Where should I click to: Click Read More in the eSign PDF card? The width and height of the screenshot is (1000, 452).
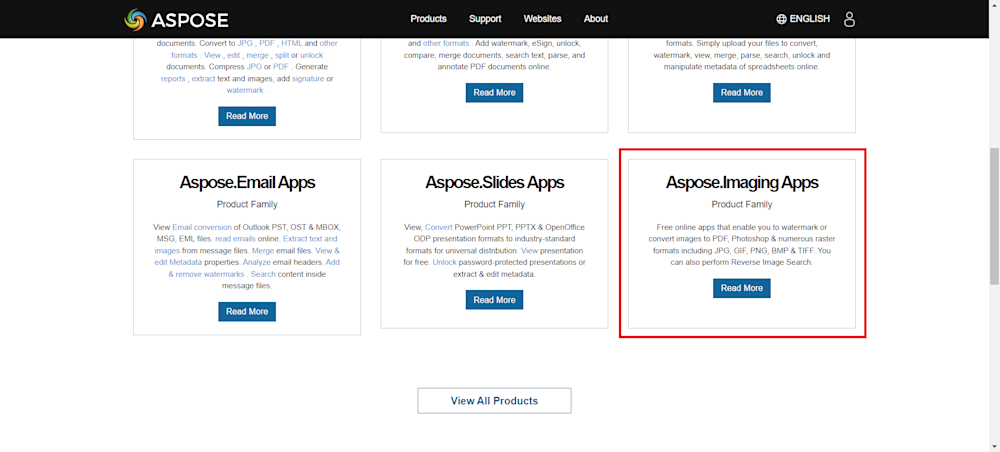(x=494, y=92)
